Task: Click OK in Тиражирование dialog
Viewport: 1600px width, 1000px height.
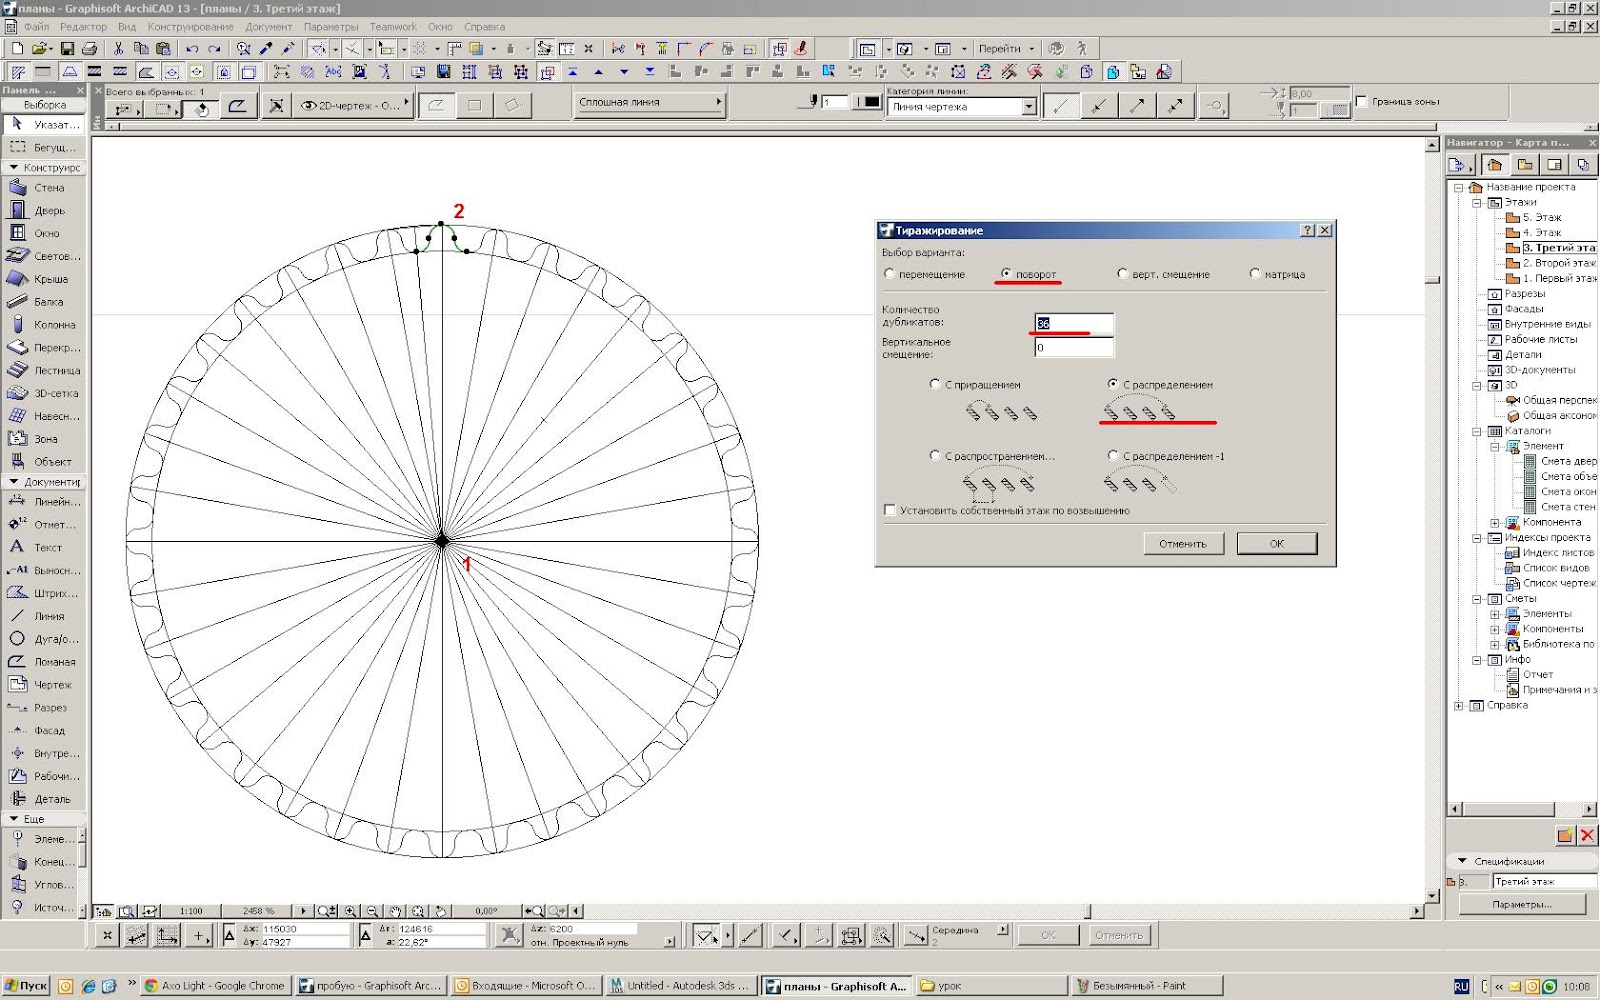Action: click(x=1277, y=543)
